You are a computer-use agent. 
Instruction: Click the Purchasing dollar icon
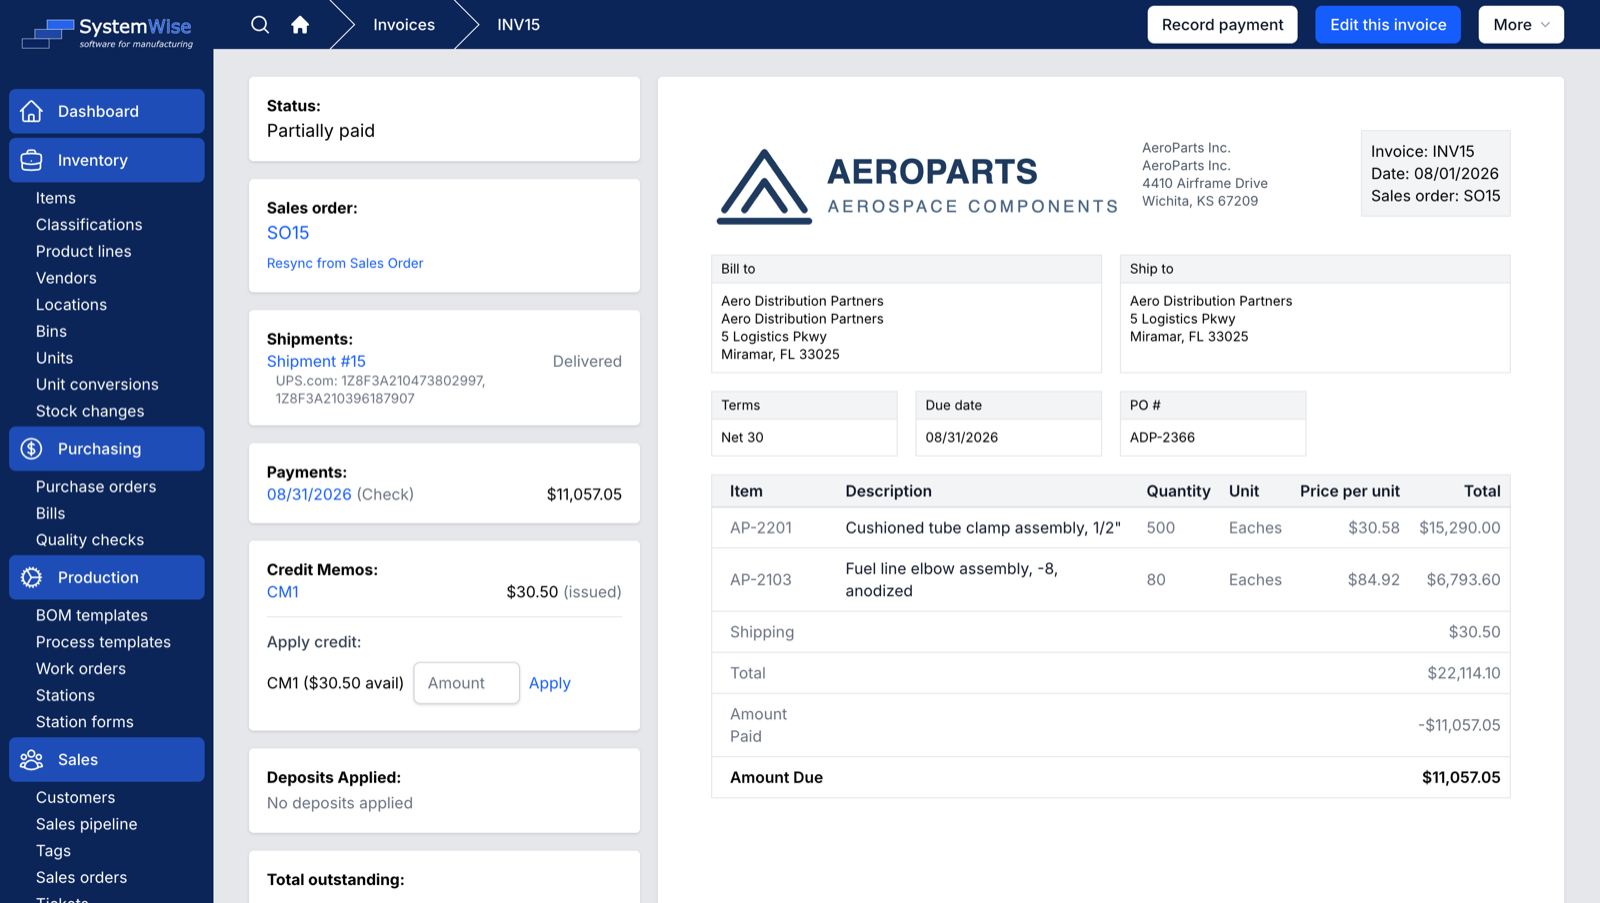(32, 449)
